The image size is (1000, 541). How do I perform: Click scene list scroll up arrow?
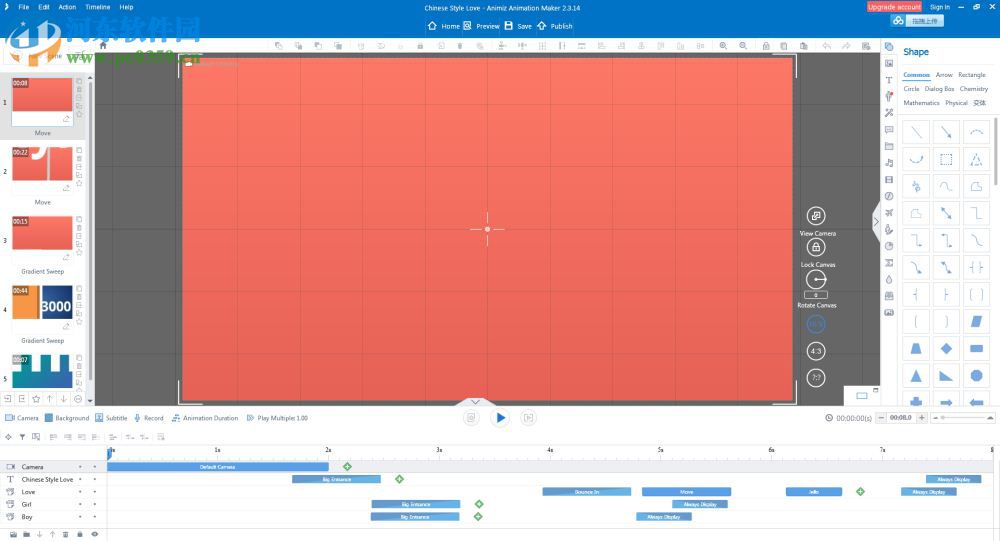90,78
